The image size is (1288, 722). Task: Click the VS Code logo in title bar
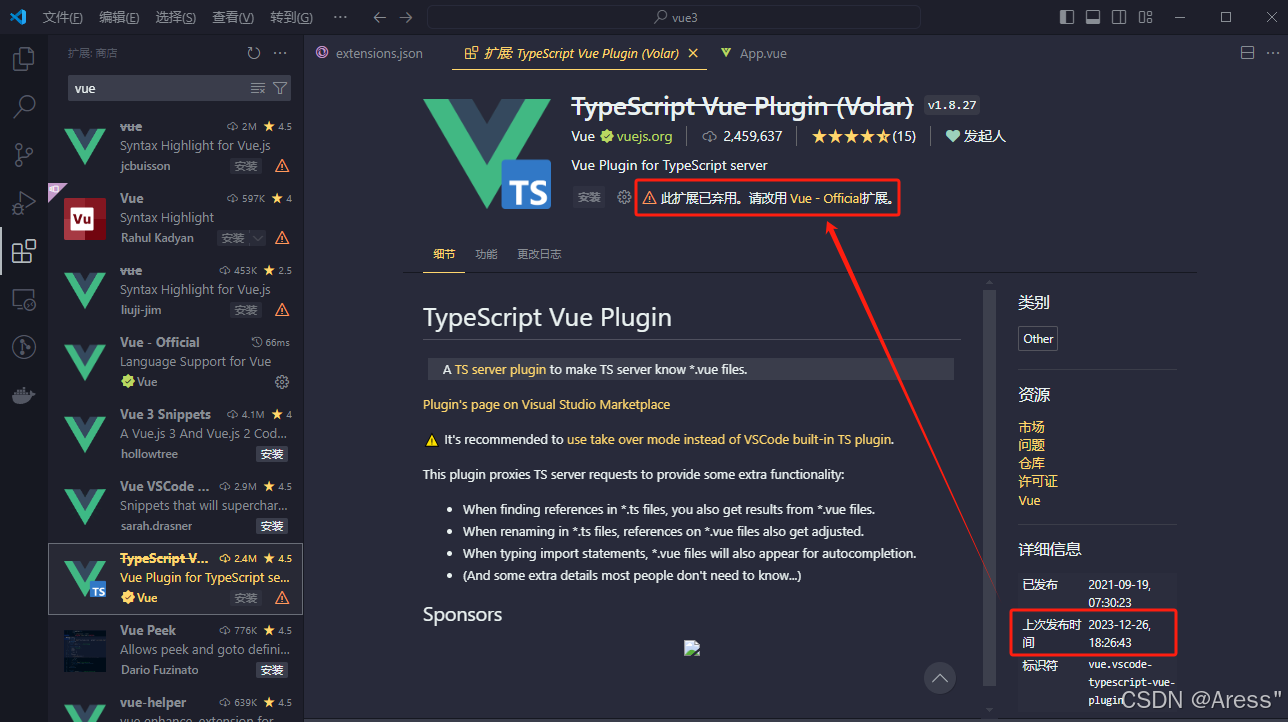tap(18, 17)
